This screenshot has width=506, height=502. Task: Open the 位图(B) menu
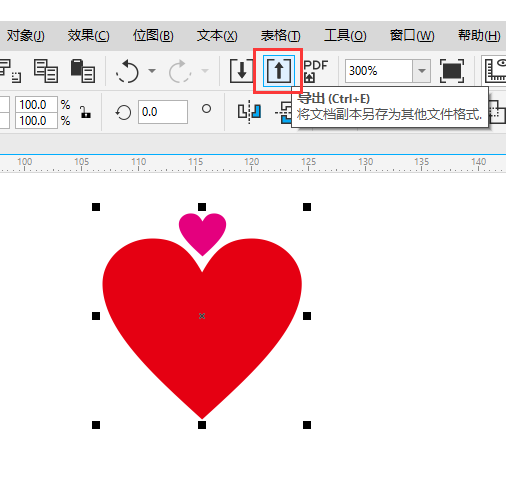click(x=153, y=35)
